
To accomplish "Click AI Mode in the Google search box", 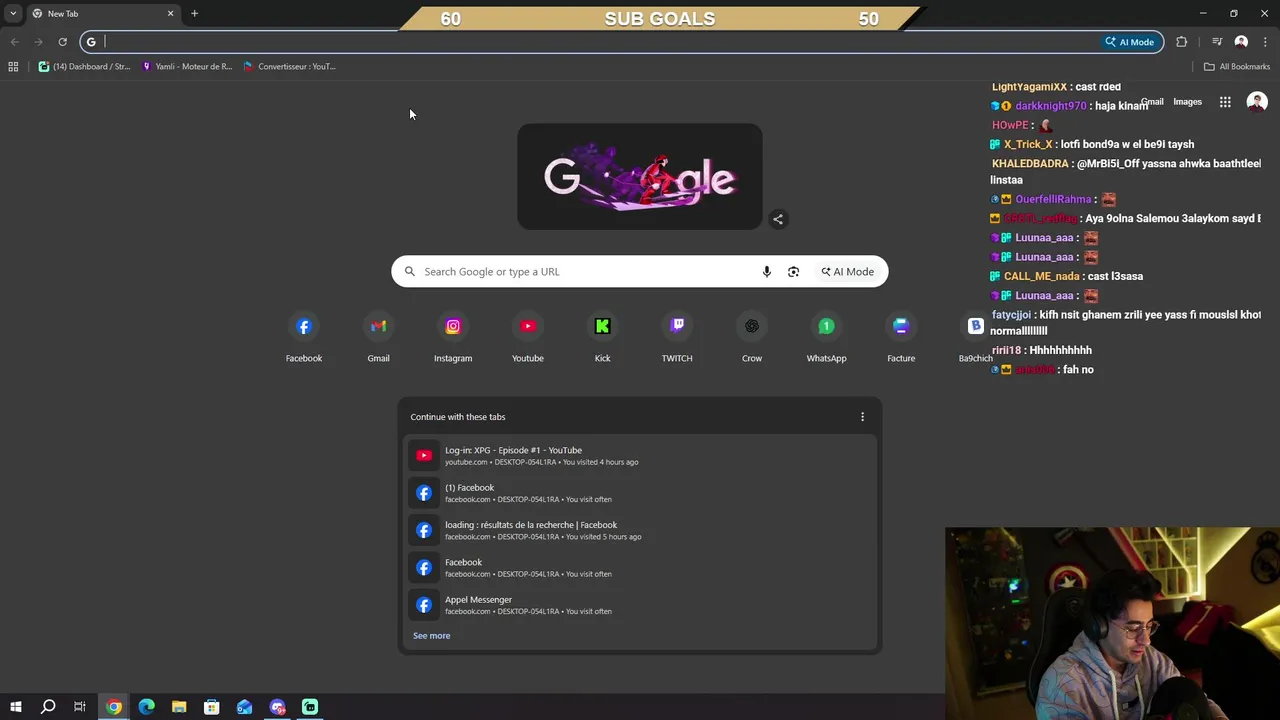I will [x=848, y=272].
